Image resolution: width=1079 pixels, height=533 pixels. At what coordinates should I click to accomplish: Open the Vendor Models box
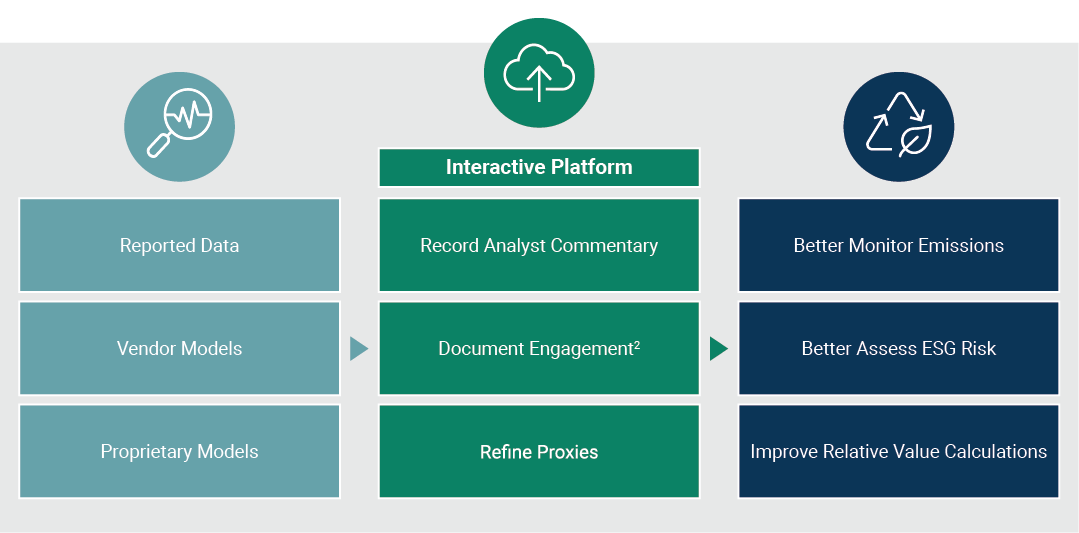point(179,348)
